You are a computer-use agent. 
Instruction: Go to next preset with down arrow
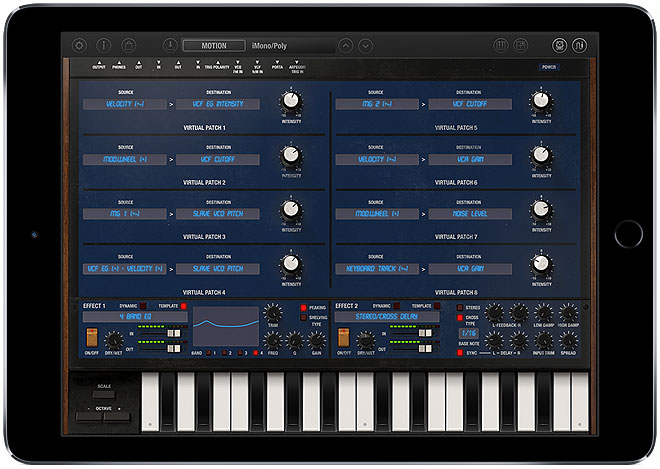(x=368, y=45)
